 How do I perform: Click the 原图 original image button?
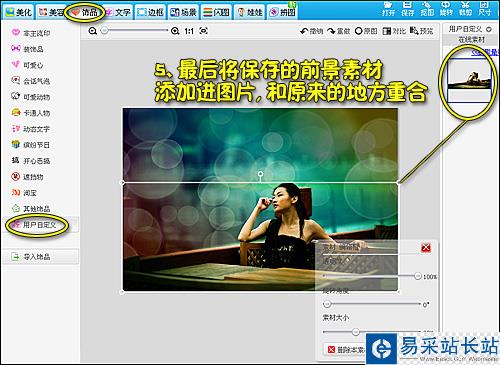pyautogui.click(x=366, y=31)
